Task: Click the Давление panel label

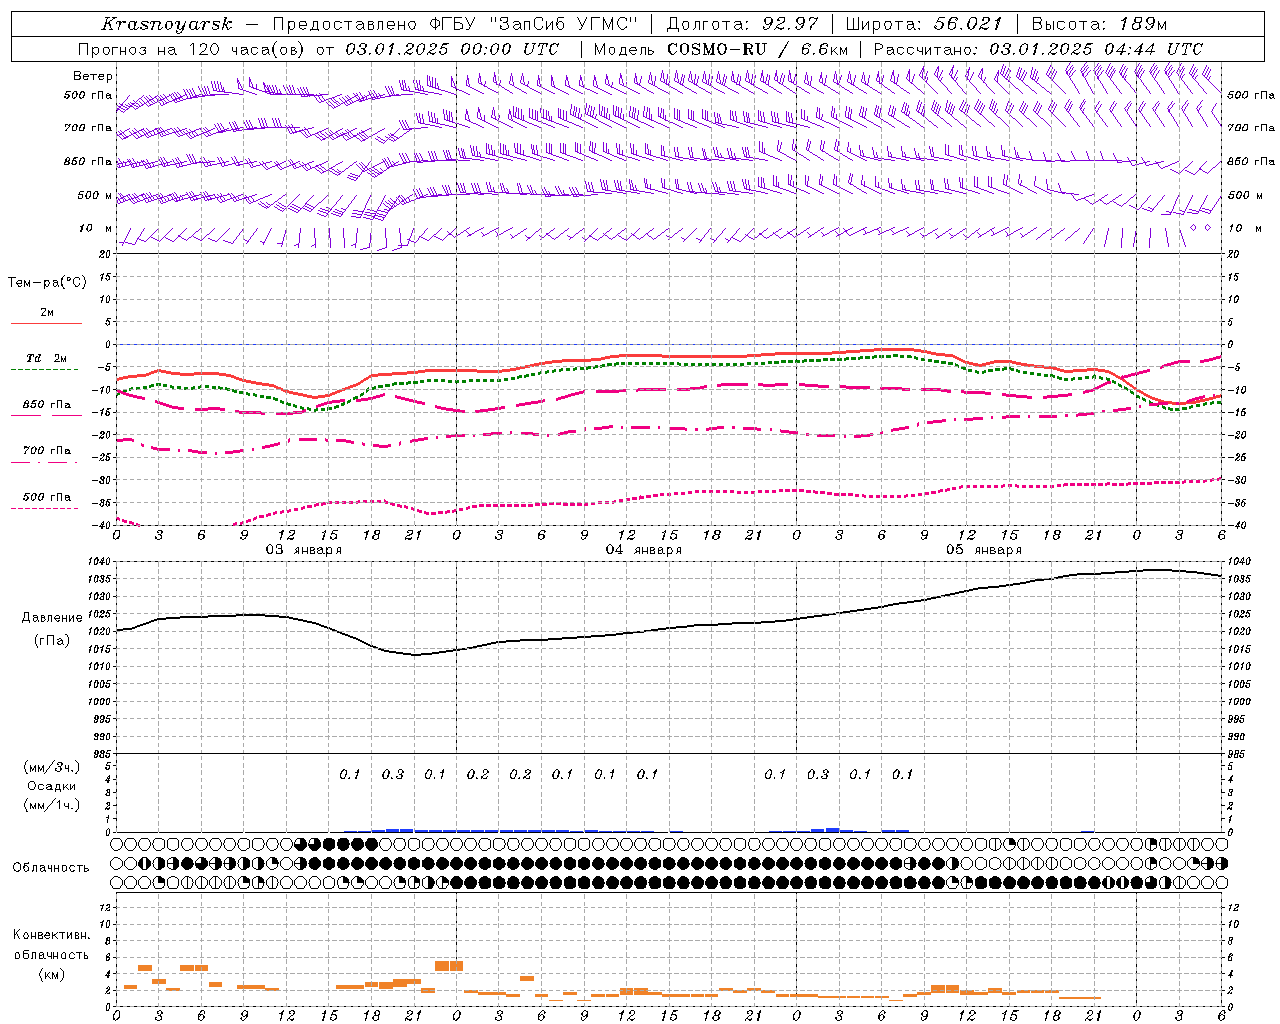Action: [x=52, y=618]
